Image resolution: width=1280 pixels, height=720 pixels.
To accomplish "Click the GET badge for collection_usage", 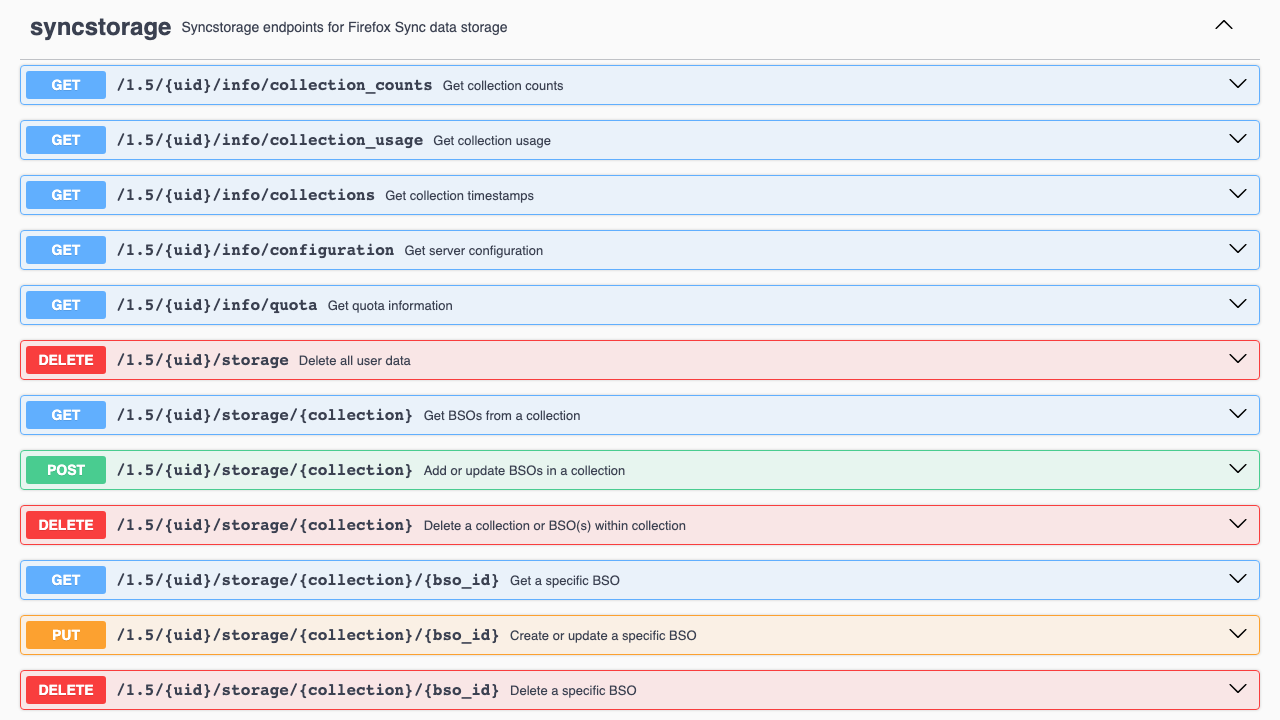I will (x=66, y=140).
